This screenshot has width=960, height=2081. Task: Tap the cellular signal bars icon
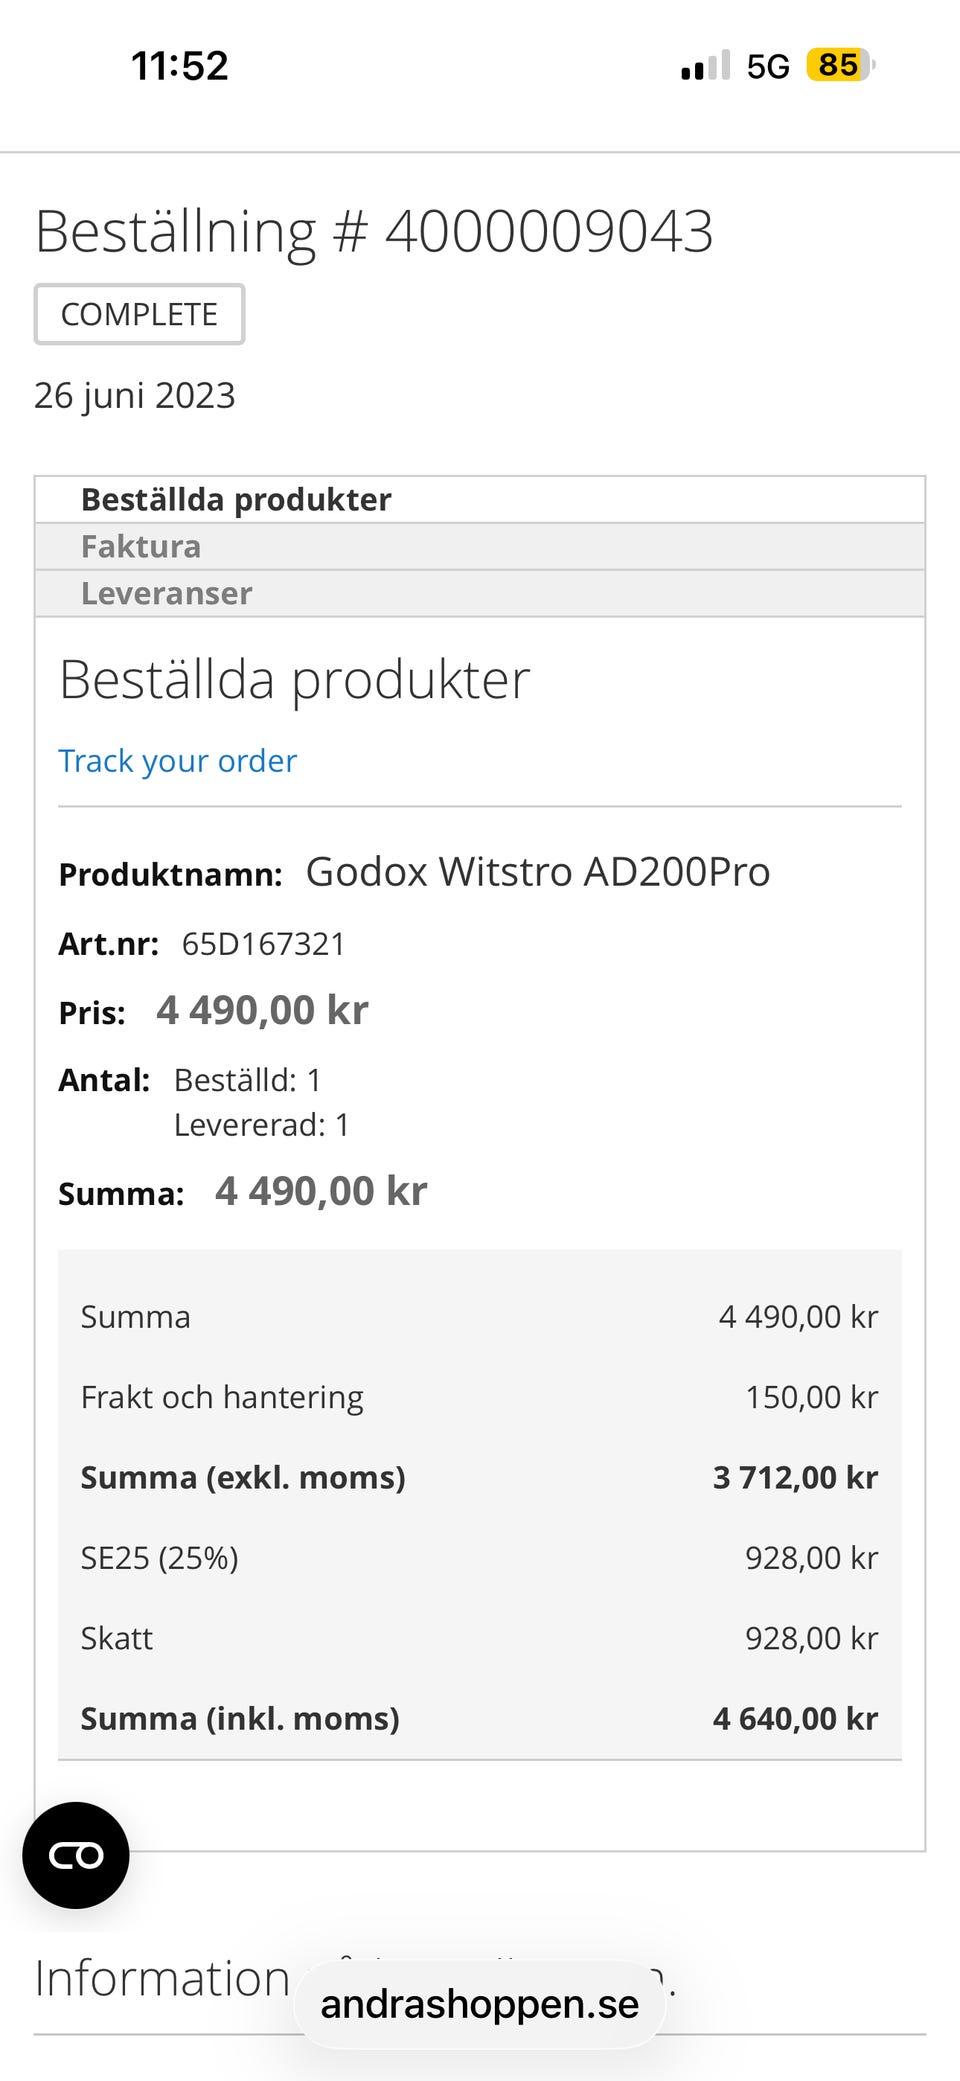point(706,67)
